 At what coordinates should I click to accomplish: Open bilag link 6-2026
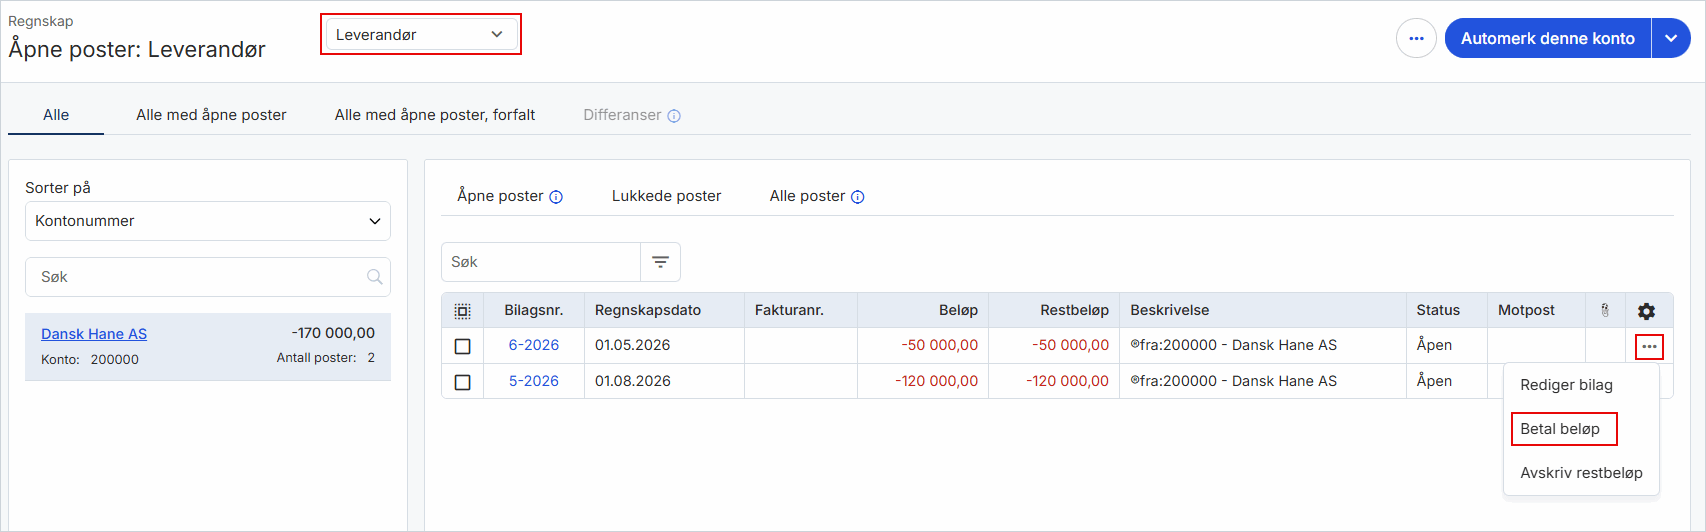click(534, 345)
